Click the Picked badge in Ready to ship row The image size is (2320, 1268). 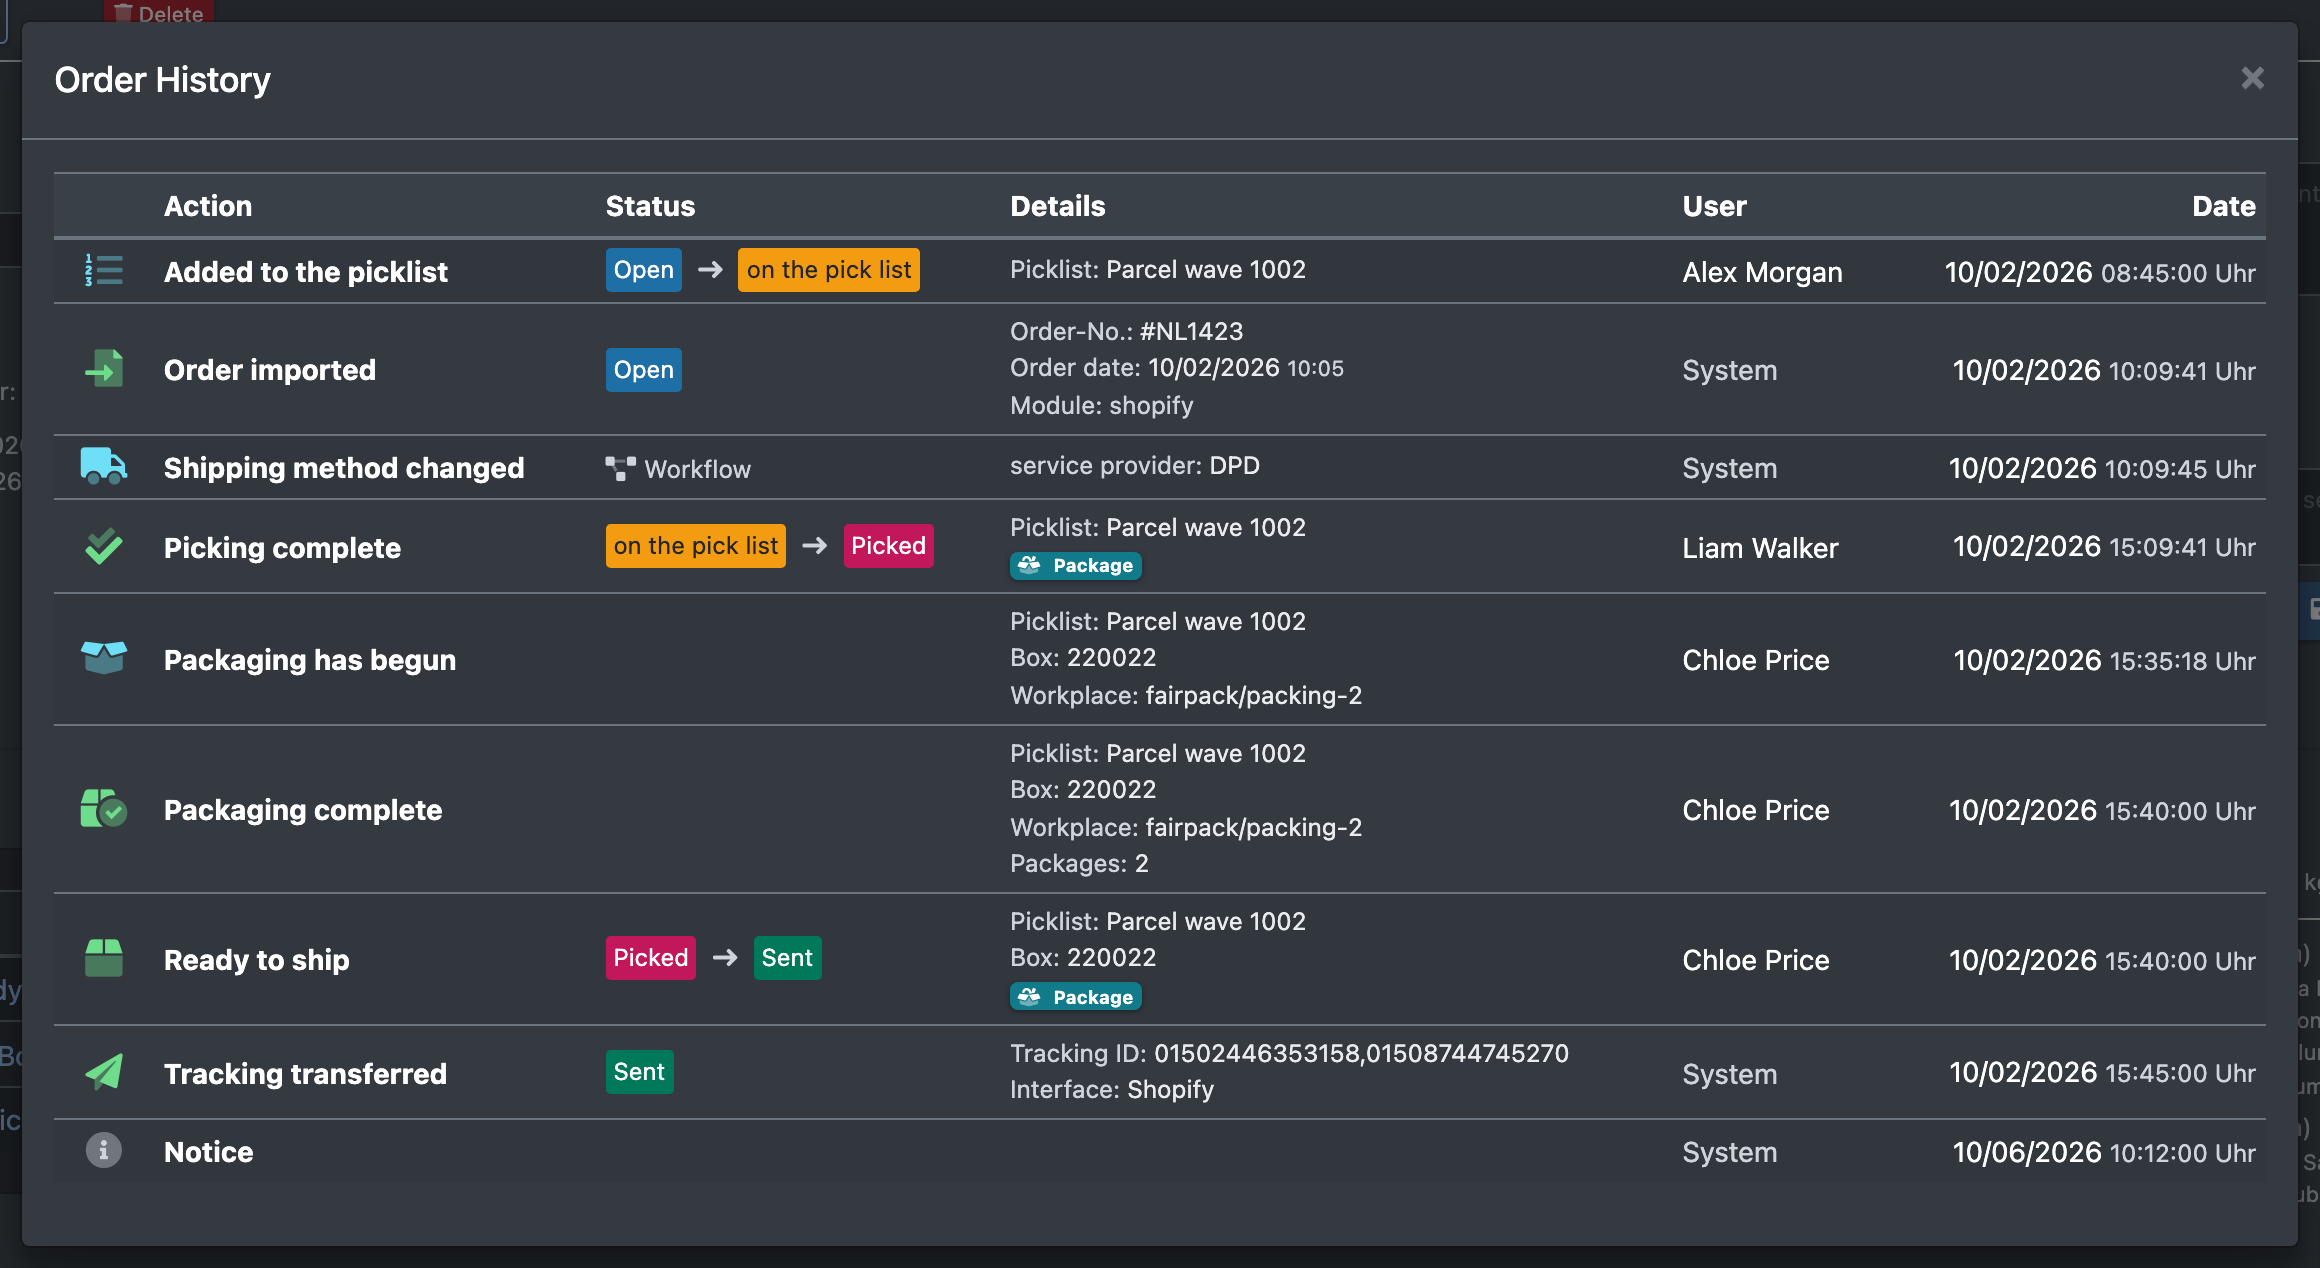651,958
